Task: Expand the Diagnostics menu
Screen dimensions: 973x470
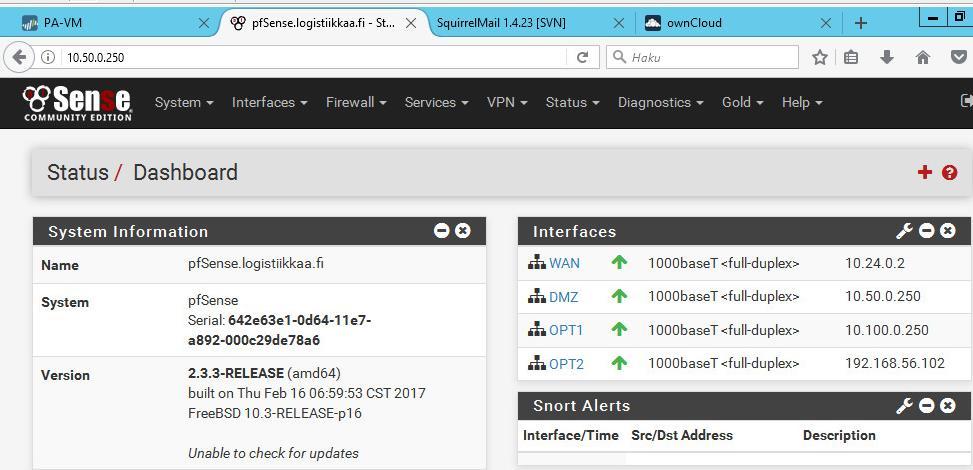Action: click(660, 102)
